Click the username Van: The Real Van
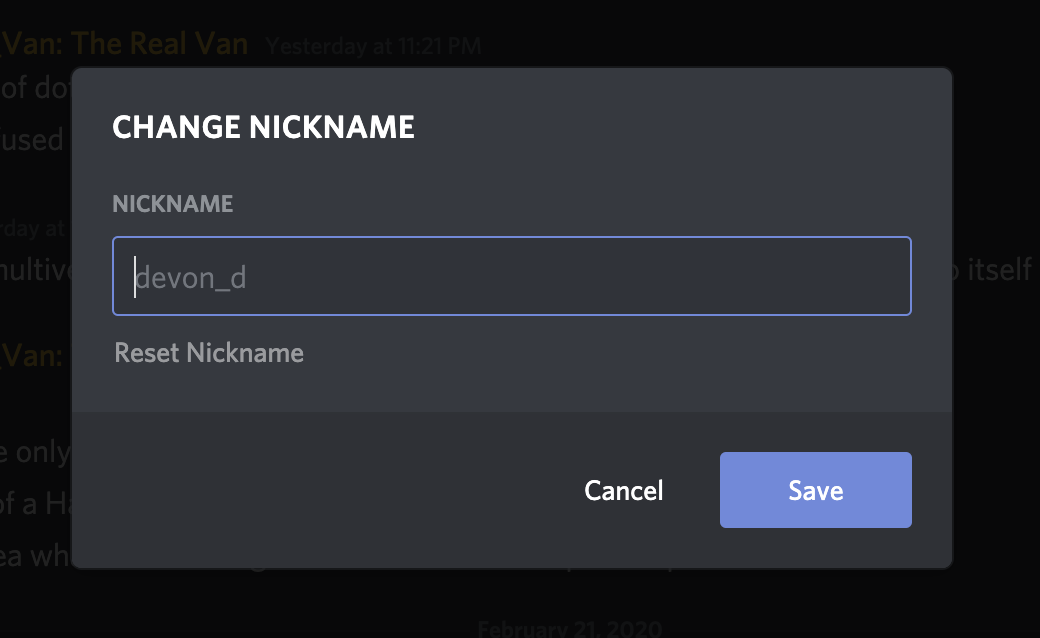Viewport: 1040px width, 638px height. pos(123,44)
